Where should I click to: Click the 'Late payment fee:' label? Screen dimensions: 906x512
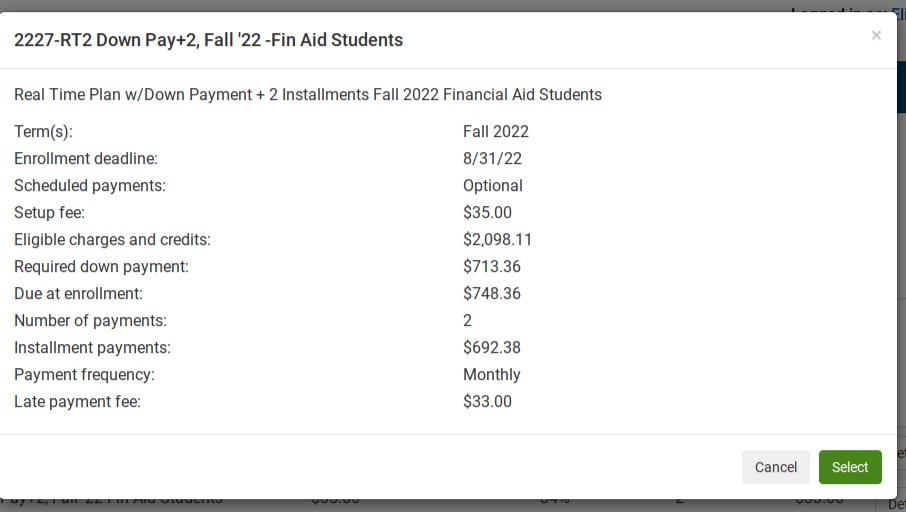pyautogui.click(x=77, y=402)
